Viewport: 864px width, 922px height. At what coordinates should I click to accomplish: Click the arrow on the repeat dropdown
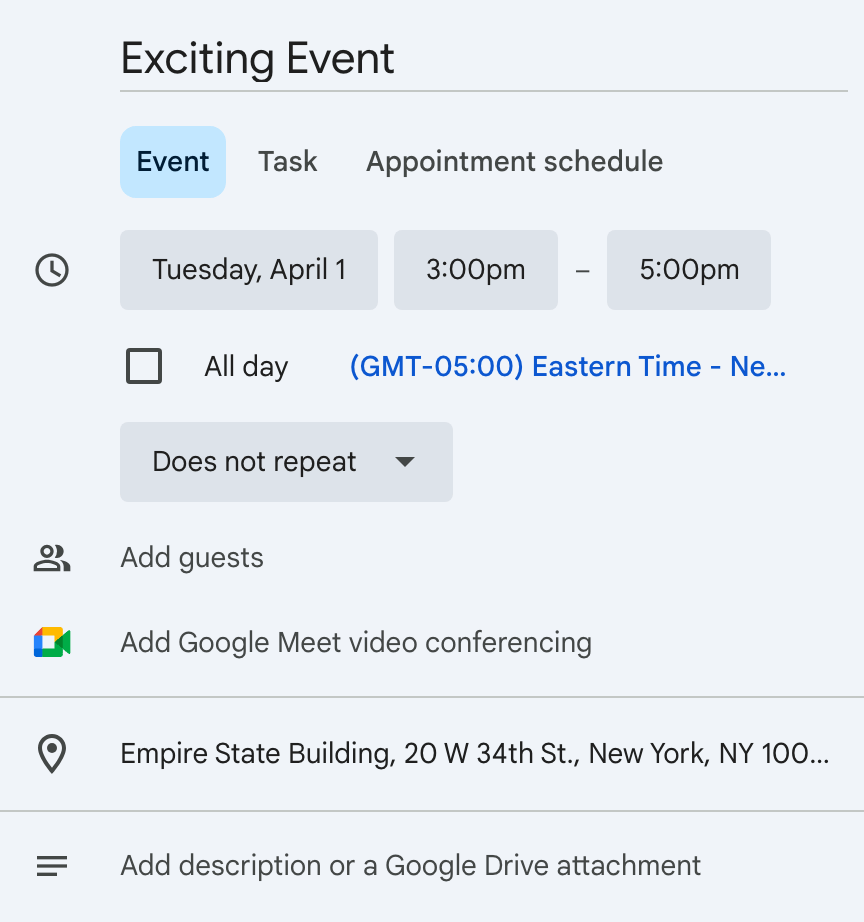(404, 462)
